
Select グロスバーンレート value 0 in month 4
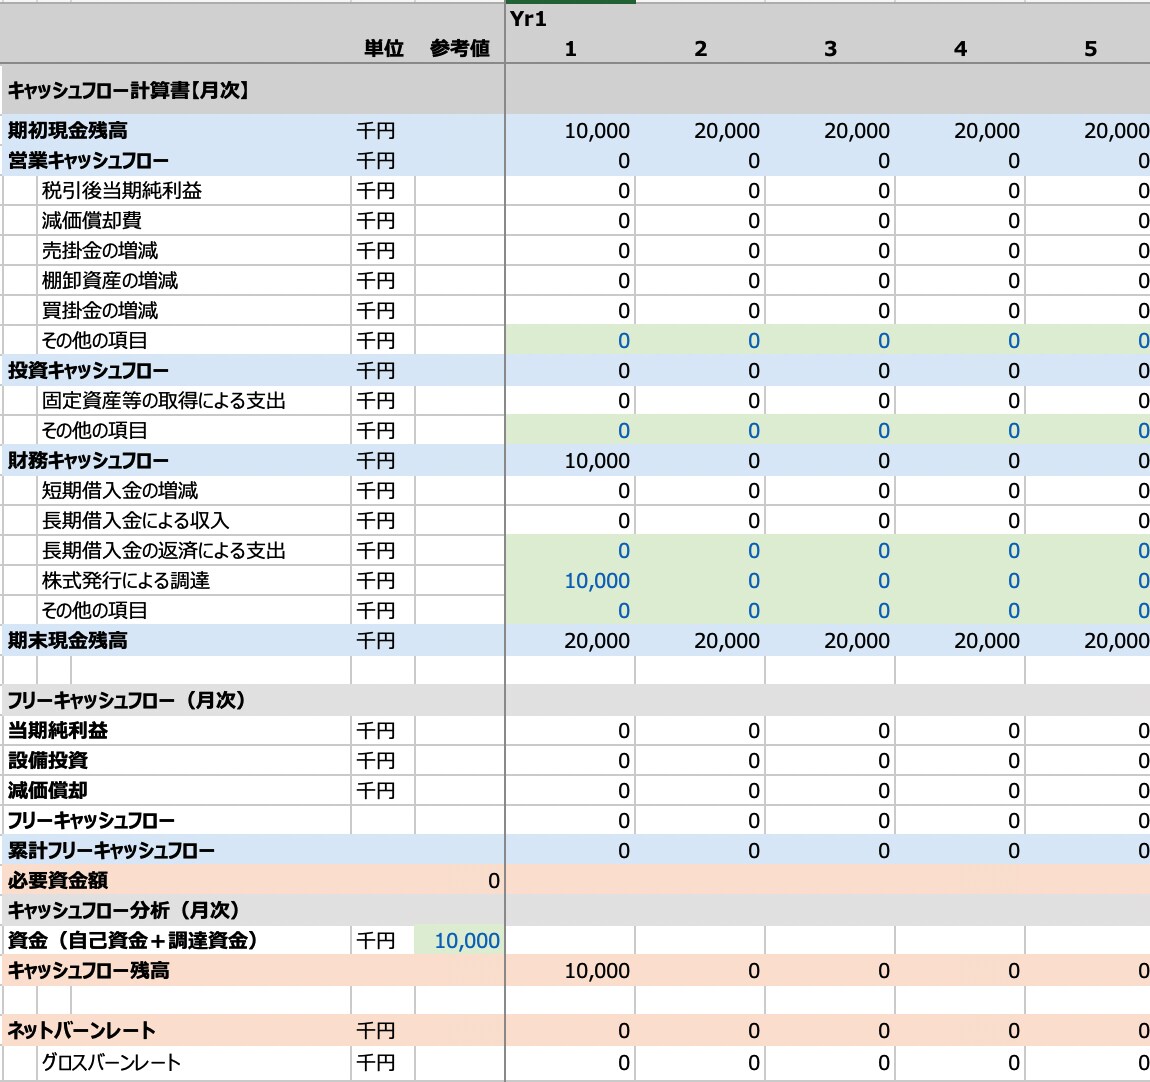tap(1014, 1062)
